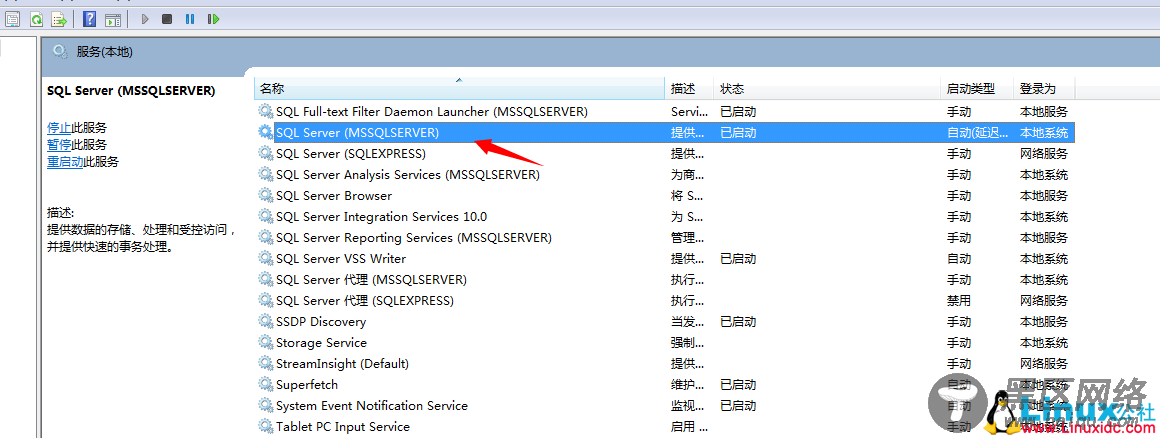Click the gear icon of Superfetch
The height and width of the screenshot is (438, 1160).
click(x=265, y=385)
